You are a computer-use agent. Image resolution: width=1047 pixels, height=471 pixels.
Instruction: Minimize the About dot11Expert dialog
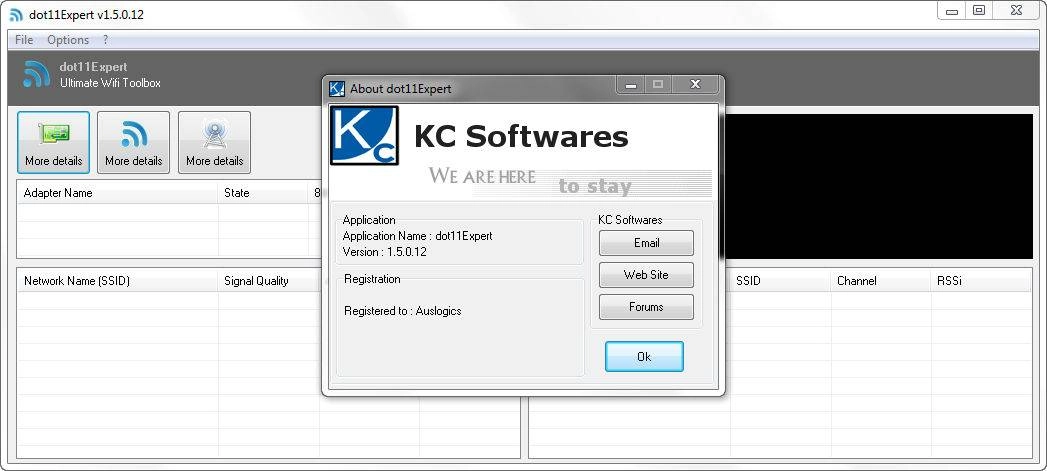pos(631,84)
